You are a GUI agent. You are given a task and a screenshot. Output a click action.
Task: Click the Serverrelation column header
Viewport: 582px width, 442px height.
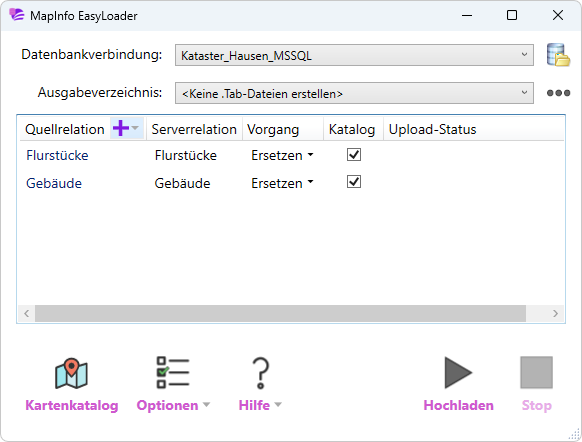tap(194, 129)
